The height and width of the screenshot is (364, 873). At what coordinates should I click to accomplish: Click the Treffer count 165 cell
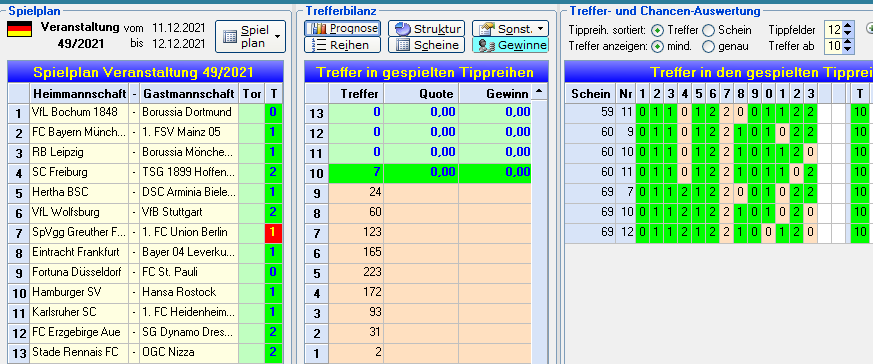(356, 253)
